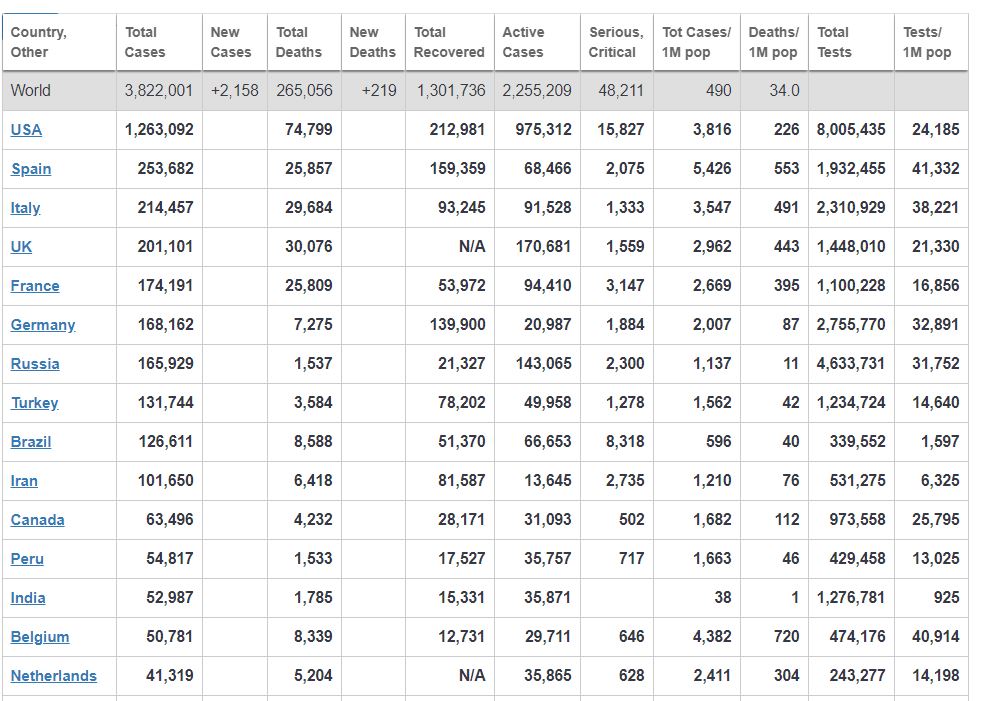Click France total cases 174,191
The width and height of the screenshot is (982, 701).
coord(166,286)
